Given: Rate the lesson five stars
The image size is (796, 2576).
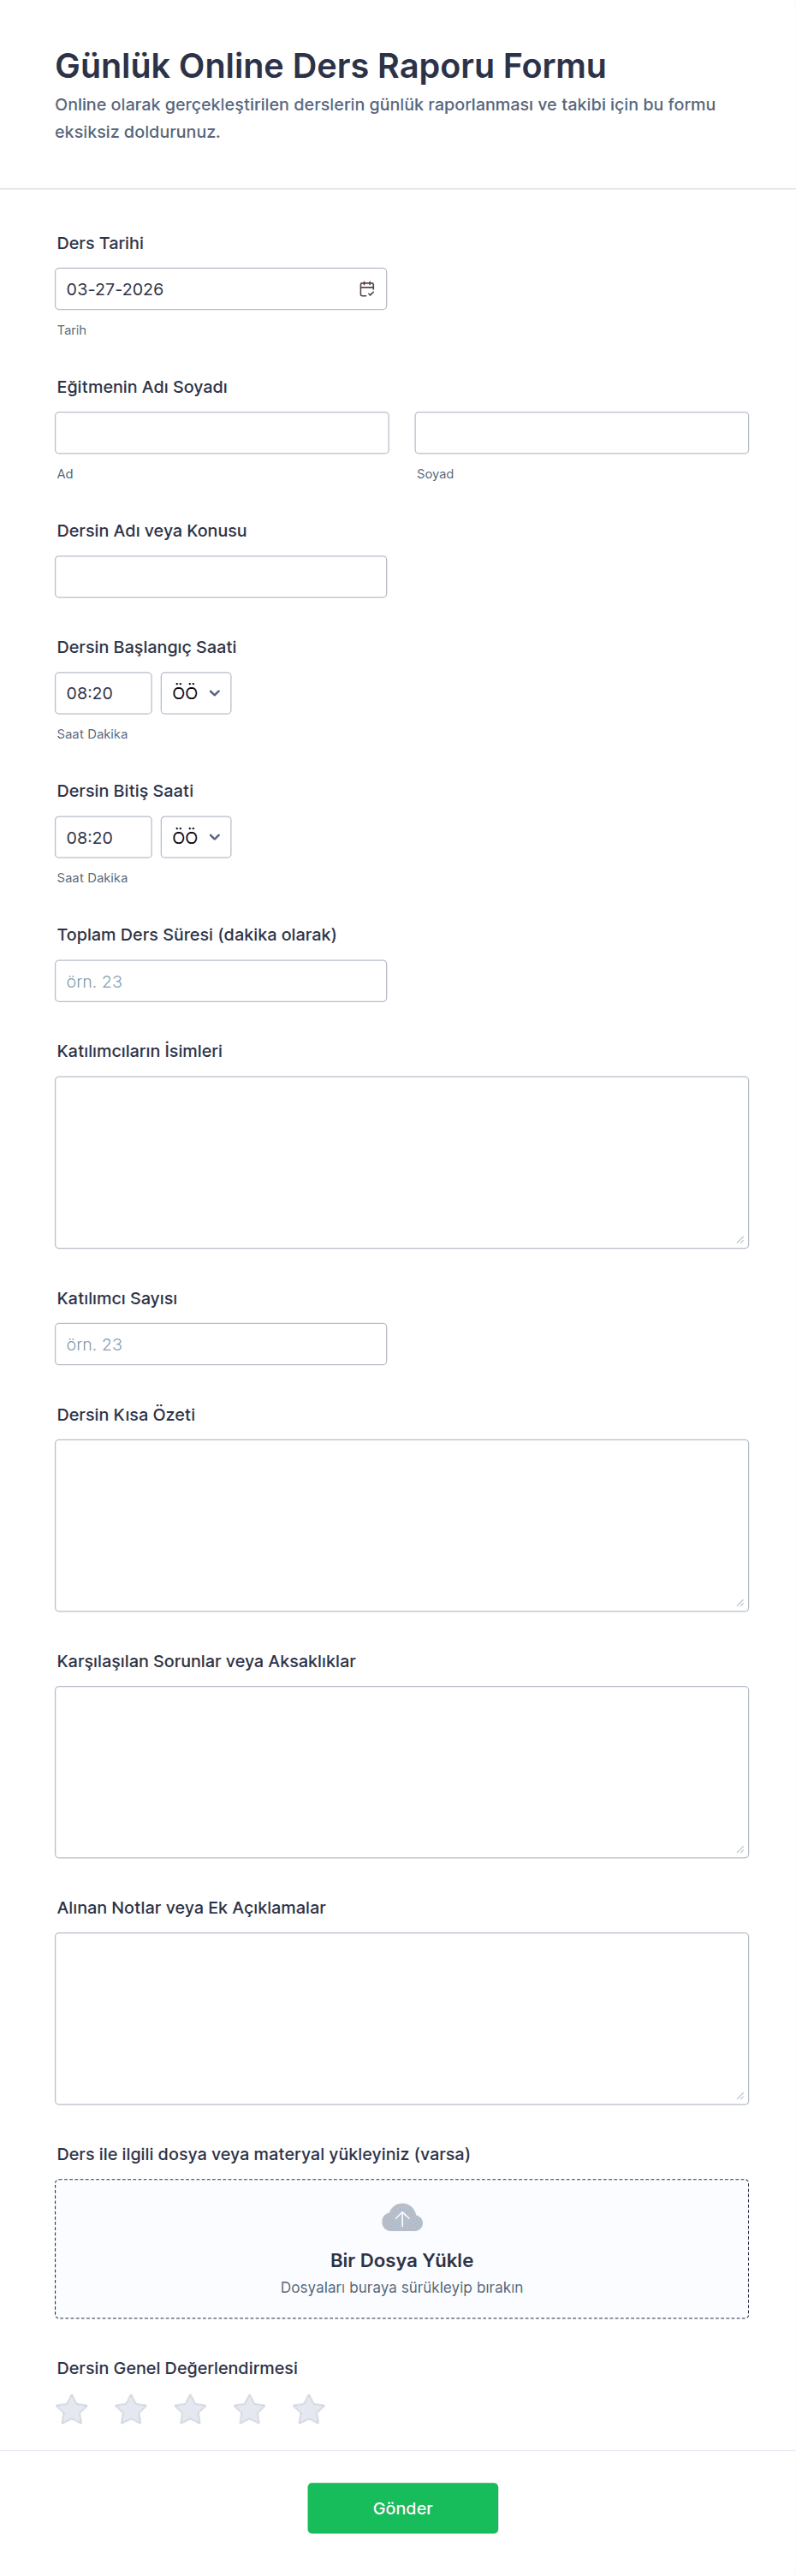Looking at the screenshot, I should click(x=308, y=2409).
